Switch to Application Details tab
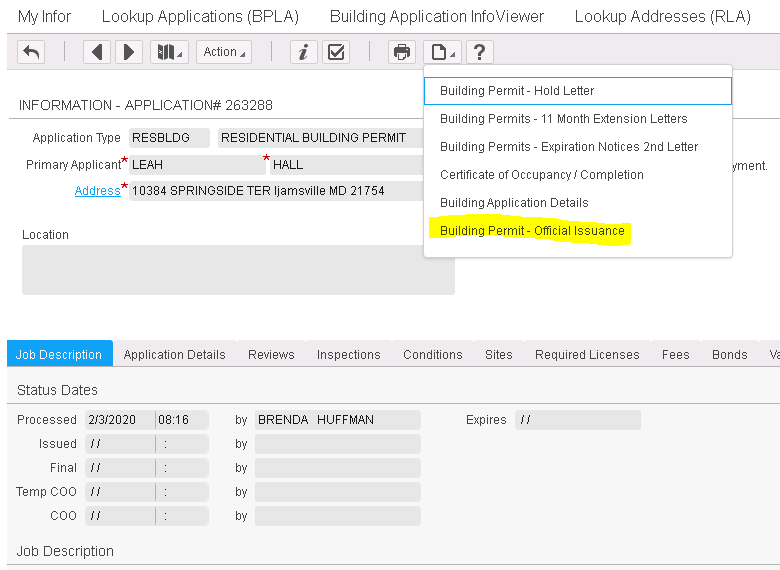The image size is (780, 570). tap(175, 354)
